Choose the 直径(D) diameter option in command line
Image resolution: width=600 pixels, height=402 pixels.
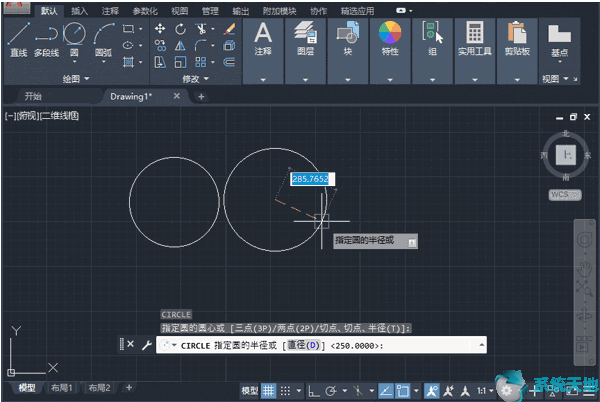303,345
